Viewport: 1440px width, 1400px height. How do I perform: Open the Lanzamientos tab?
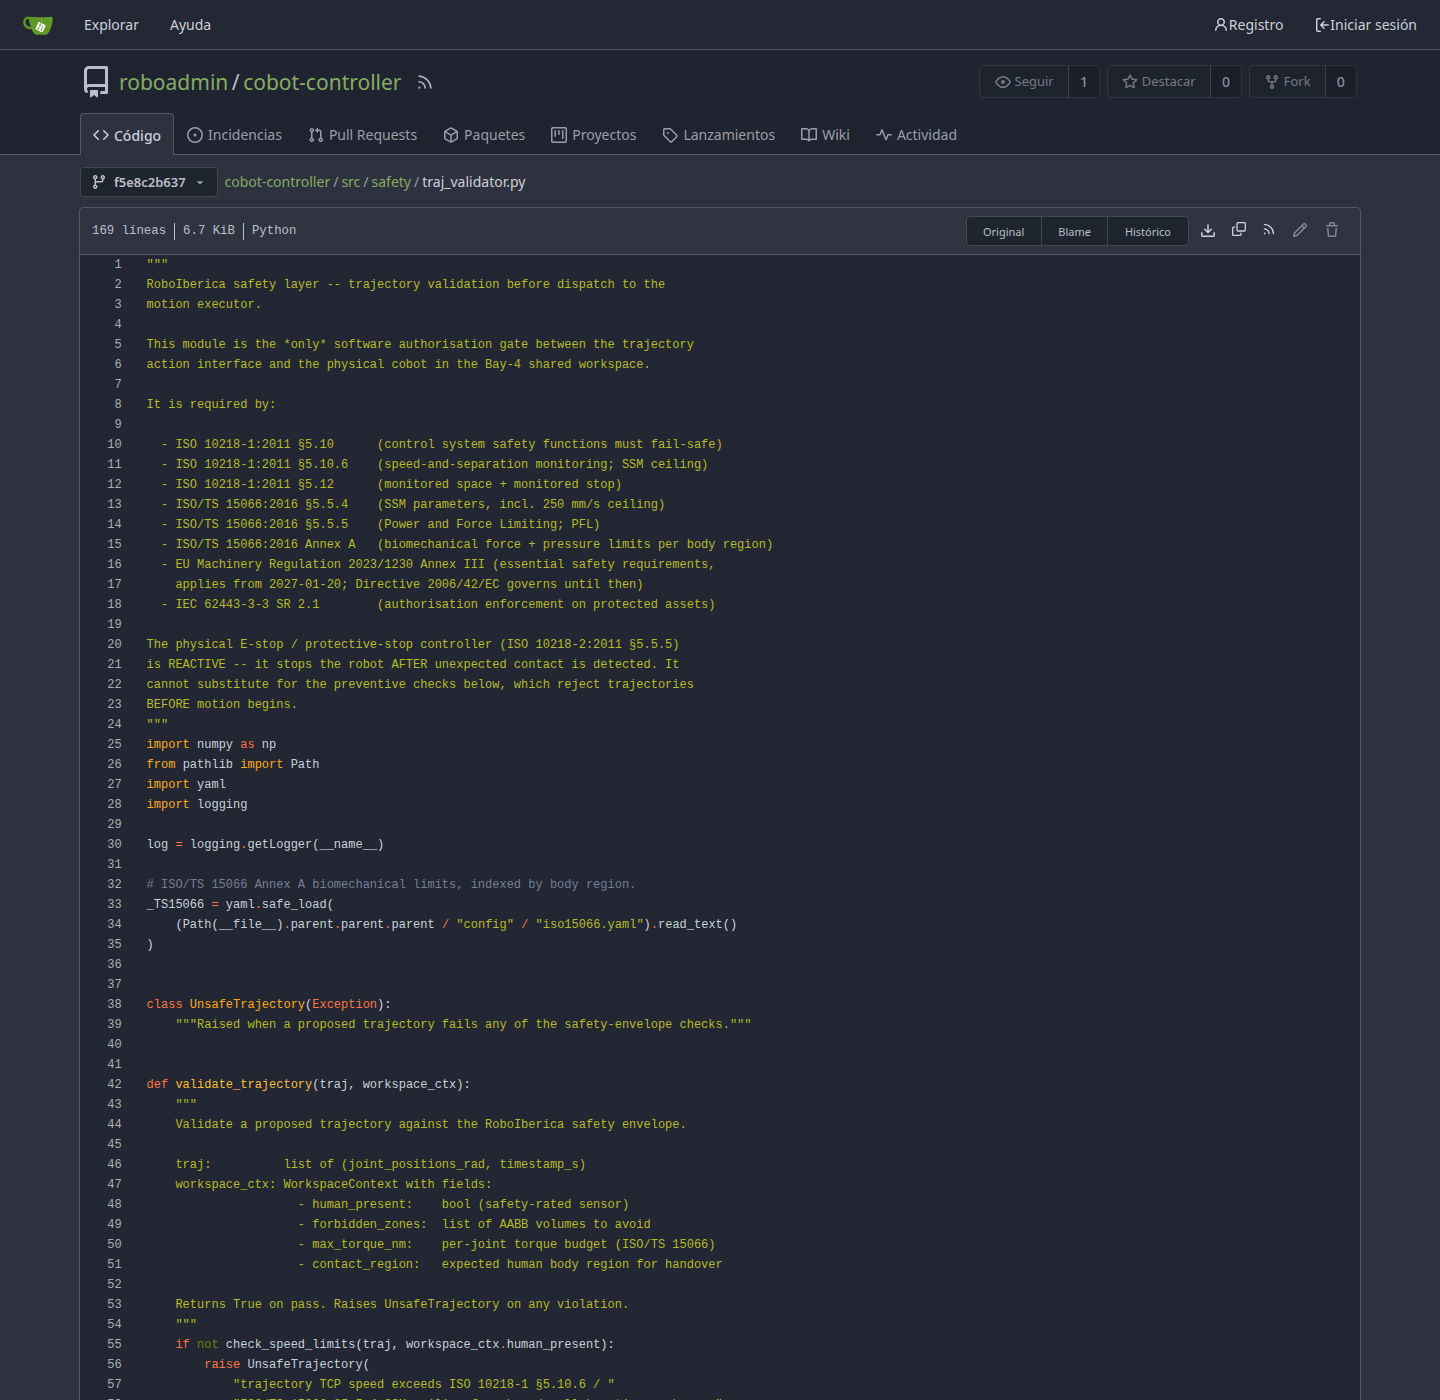pyautogui.click(x=719, y=135)
